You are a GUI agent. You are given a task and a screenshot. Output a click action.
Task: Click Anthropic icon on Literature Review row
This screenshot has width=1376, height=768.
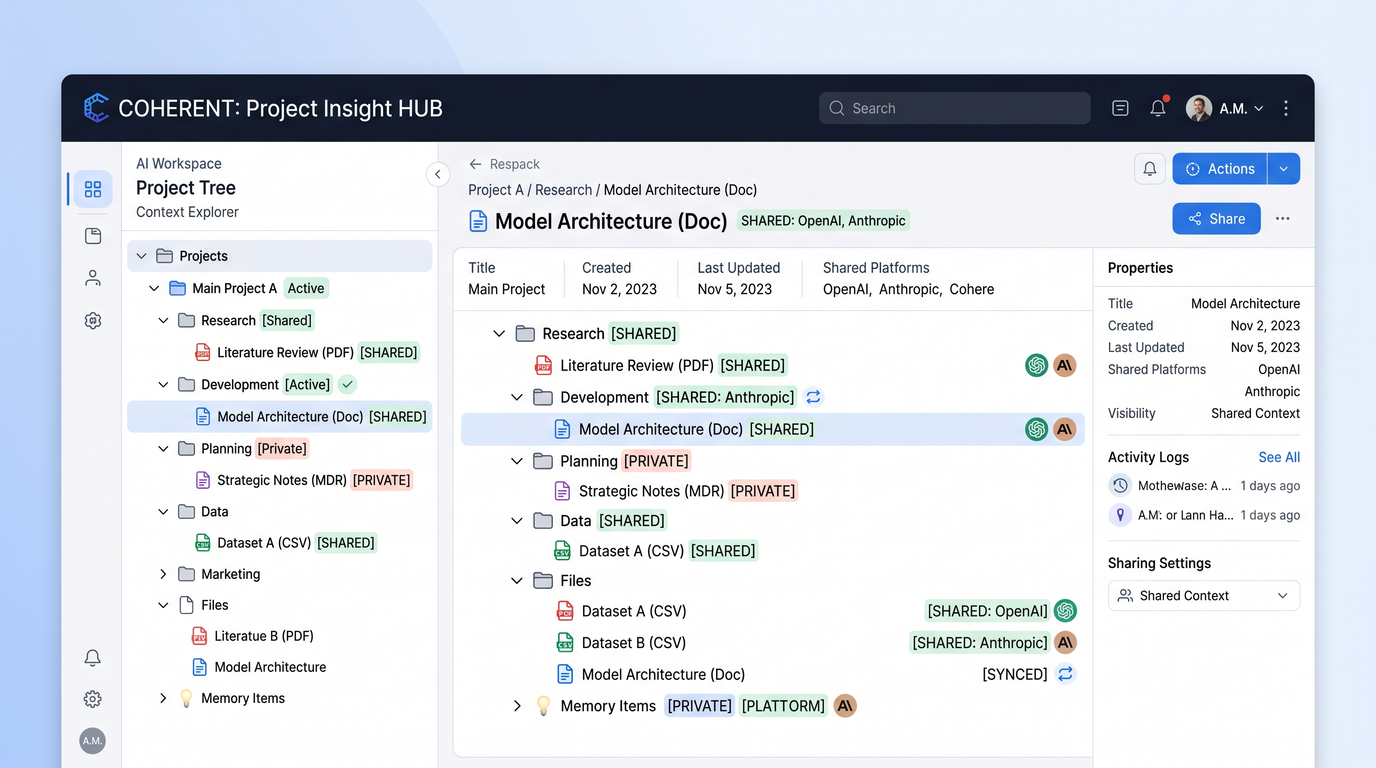[1065, 365]
